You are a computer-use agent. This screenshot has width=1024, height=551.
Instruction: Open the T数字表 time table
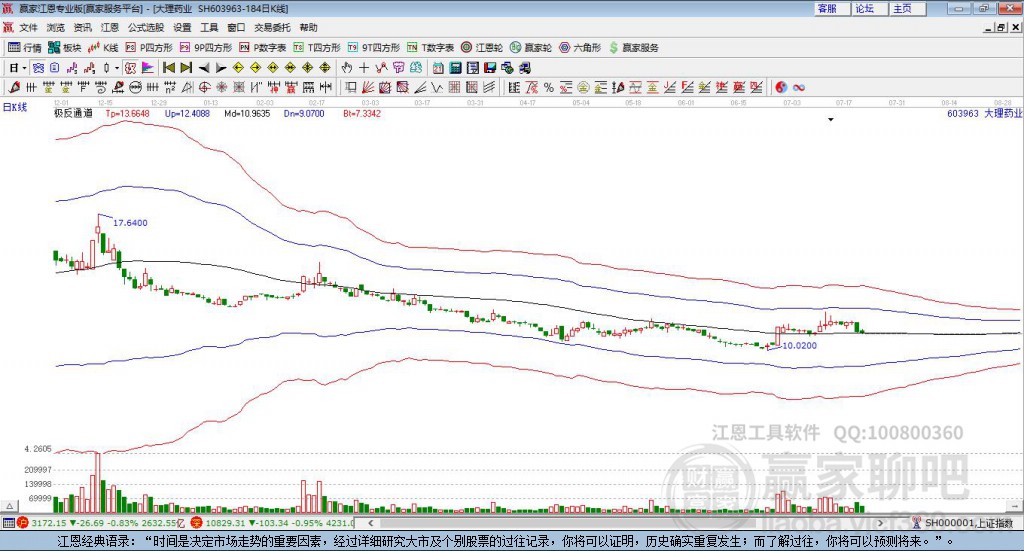[430, 48]
